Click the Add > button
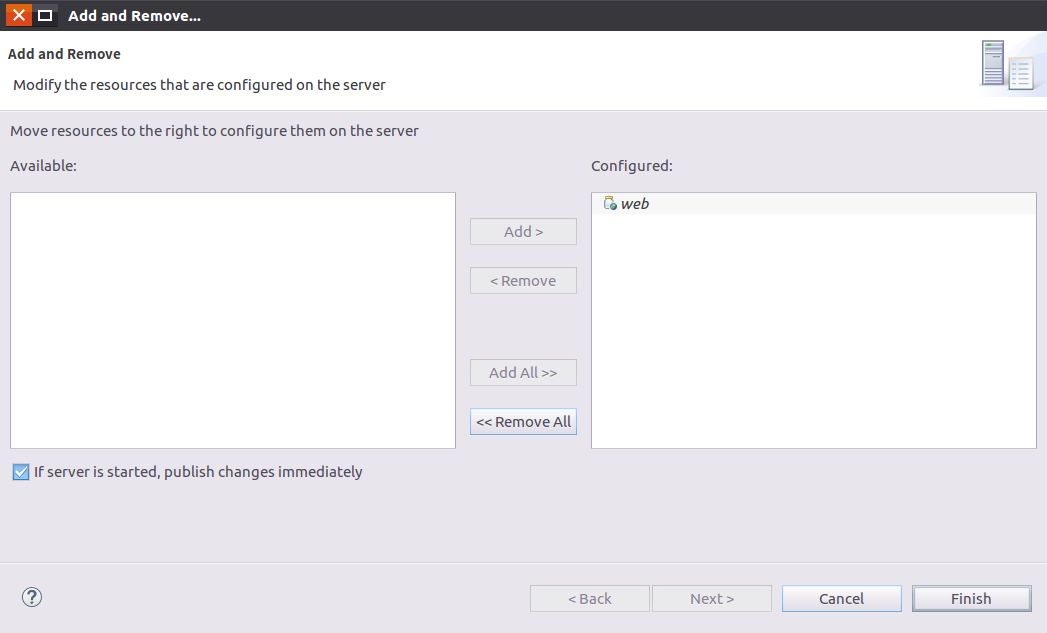This screenshot has height=633, width=1047. click(x=524, y=232)
